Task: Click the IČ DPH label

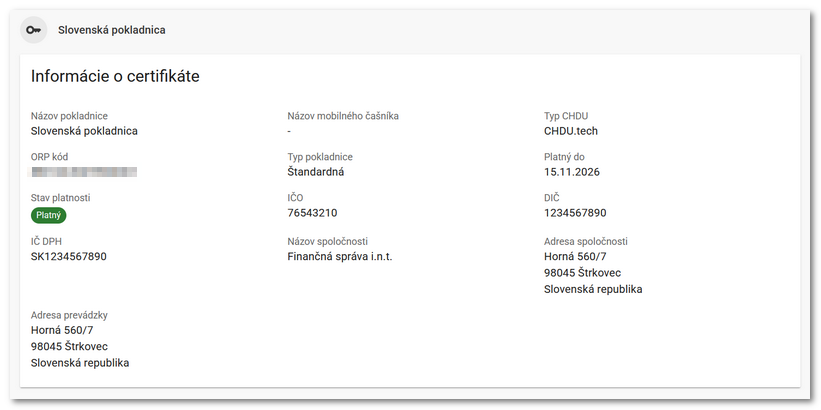Action: [x=46, y=241]
